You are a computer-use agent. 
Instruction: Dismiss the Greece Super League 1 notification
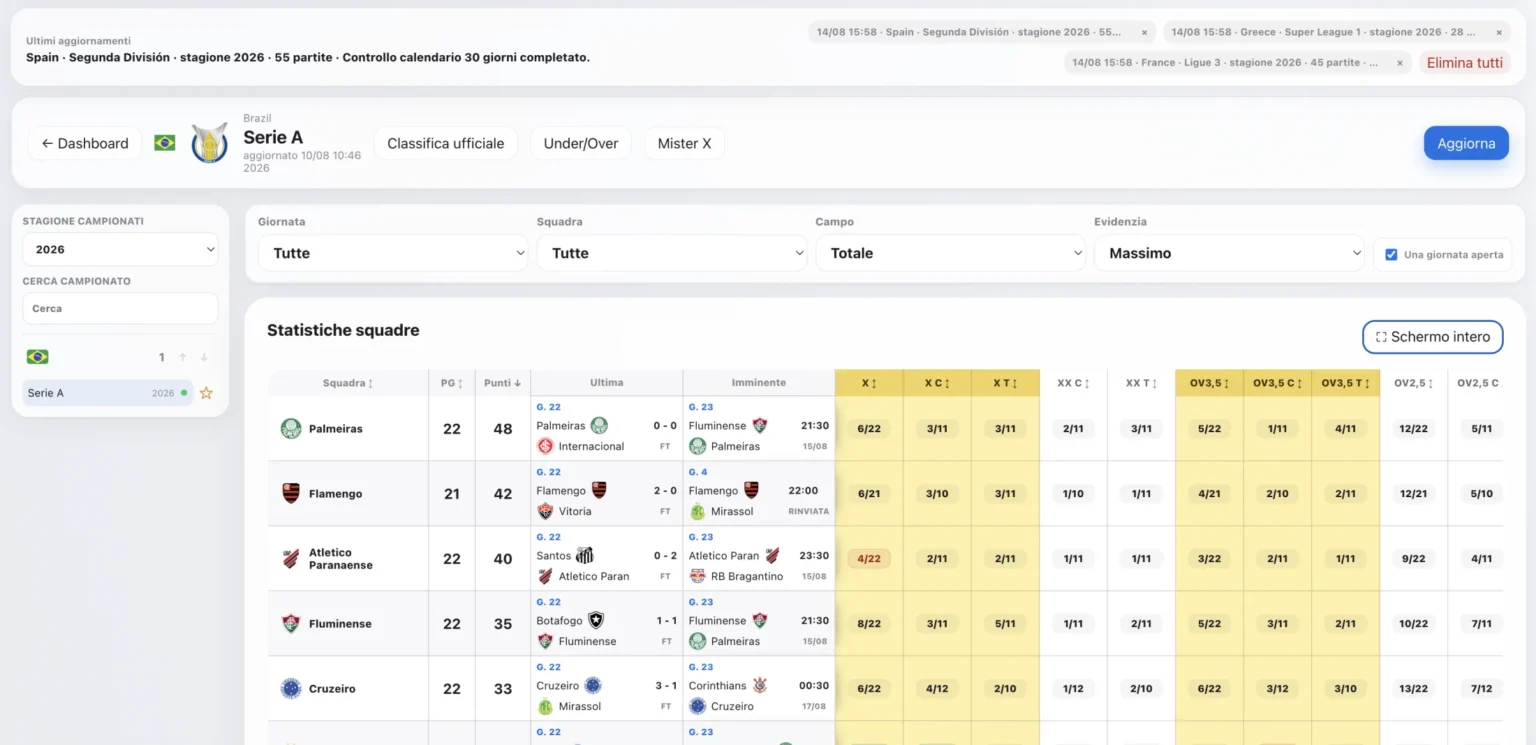point(1499,32)
